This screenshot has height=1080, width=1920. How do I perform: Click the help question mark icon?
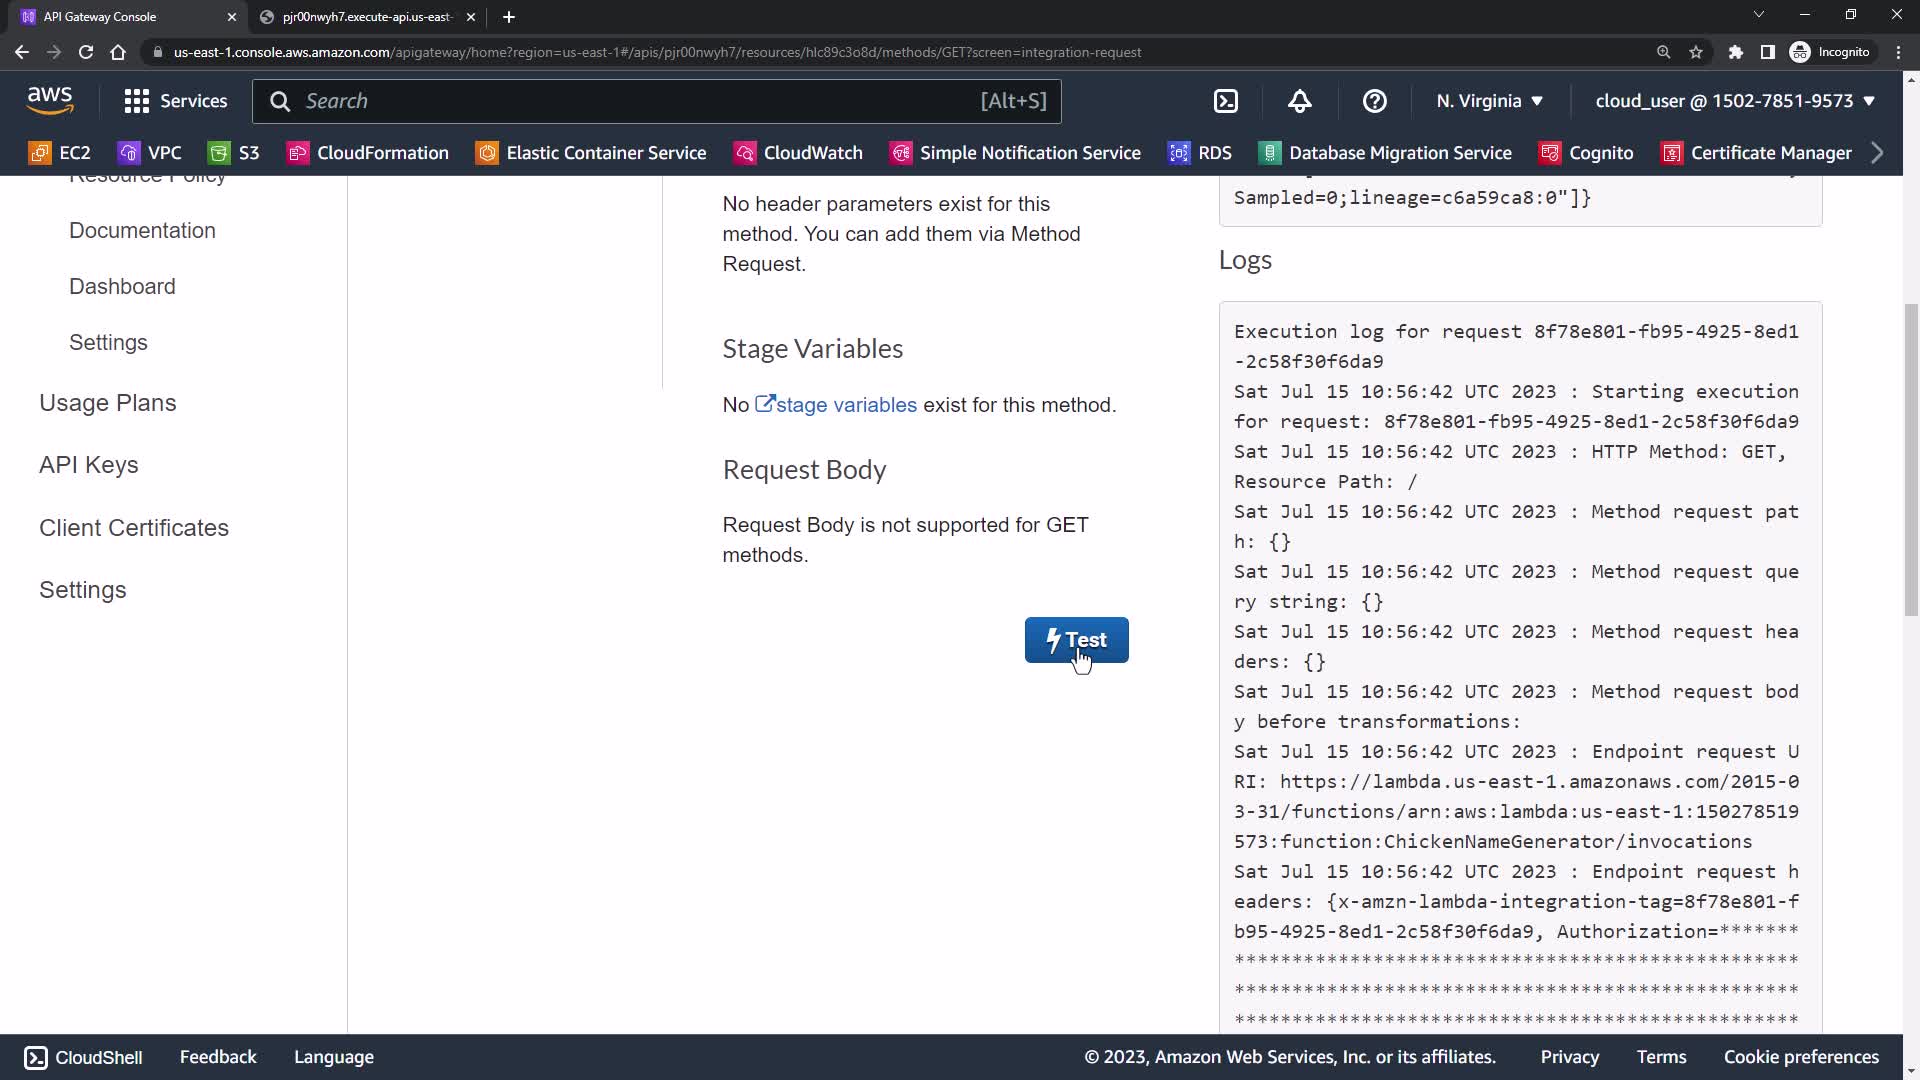click(x=1374, y=101)
